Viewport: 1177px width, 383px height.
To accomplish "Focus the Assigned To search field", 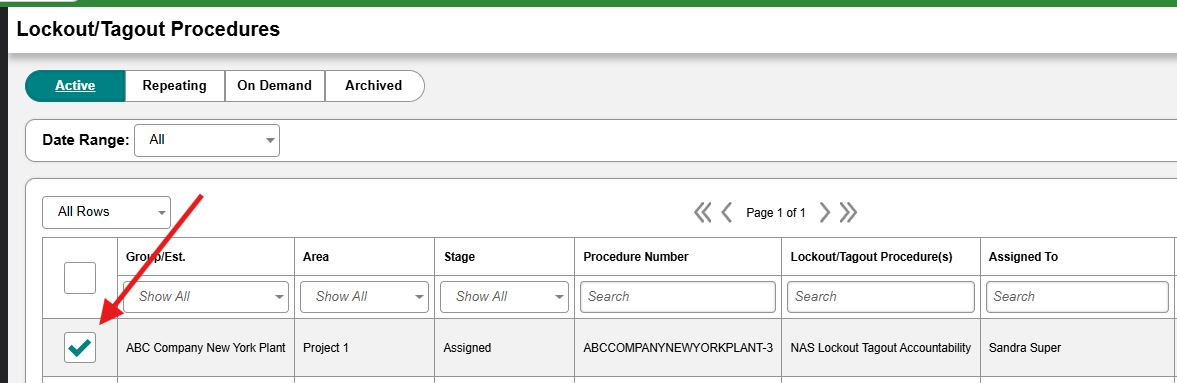I will (x=1077, y=297).
